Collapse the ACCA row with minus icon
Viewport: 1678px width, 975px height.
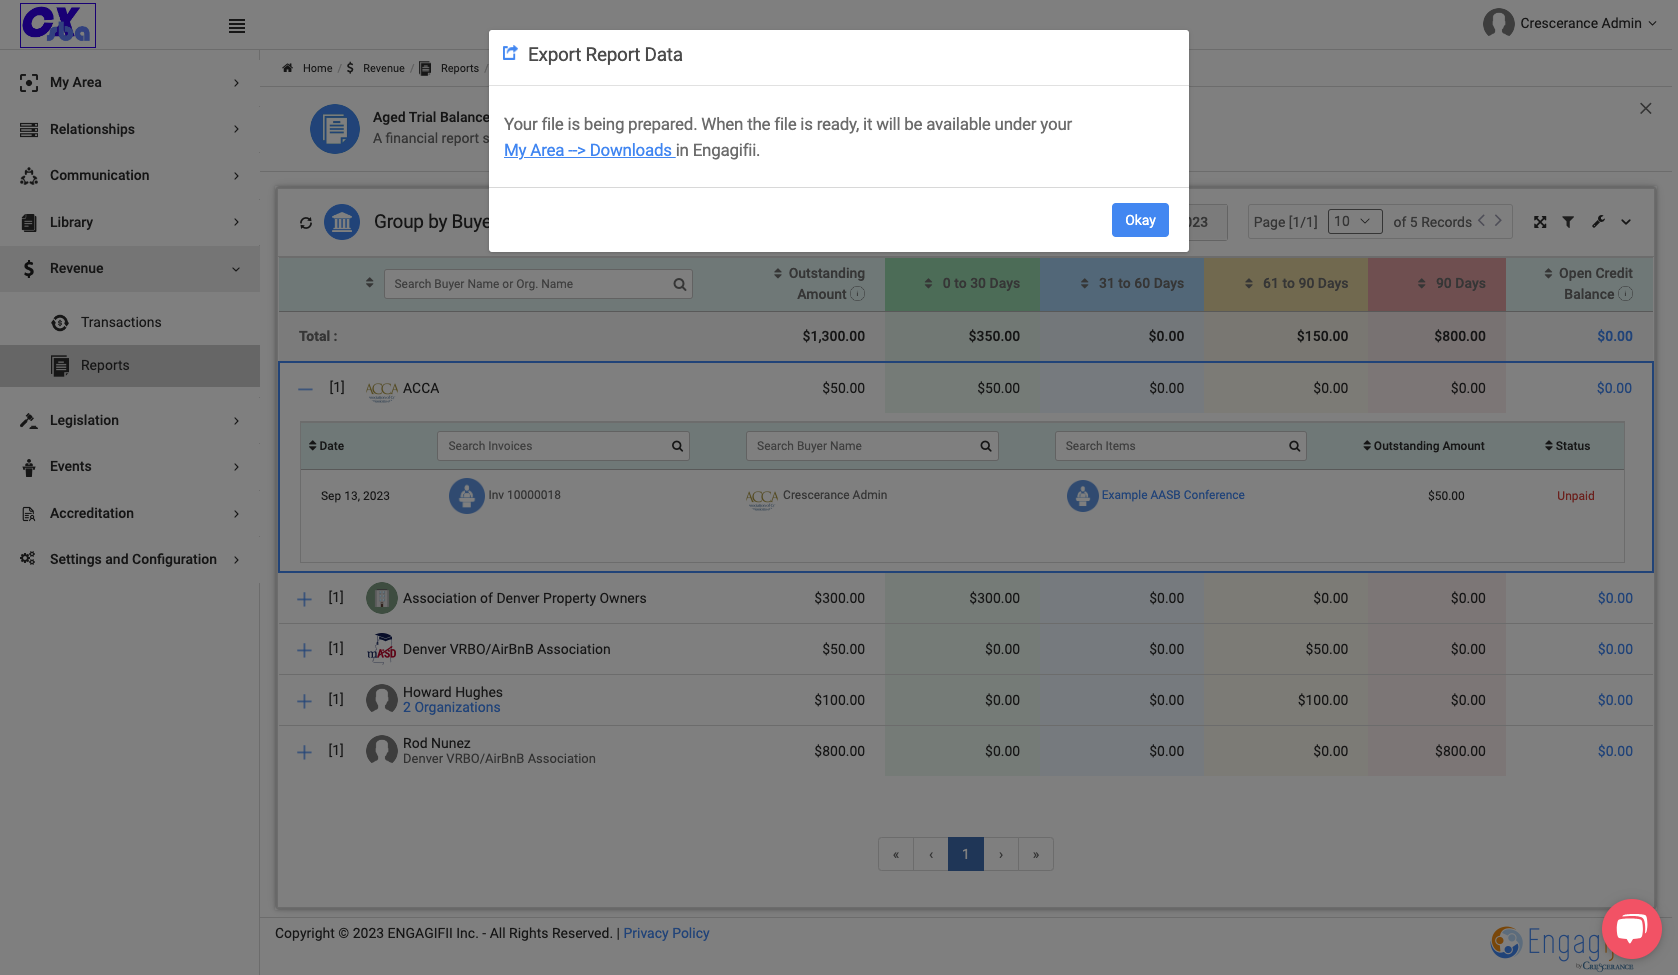305,389
